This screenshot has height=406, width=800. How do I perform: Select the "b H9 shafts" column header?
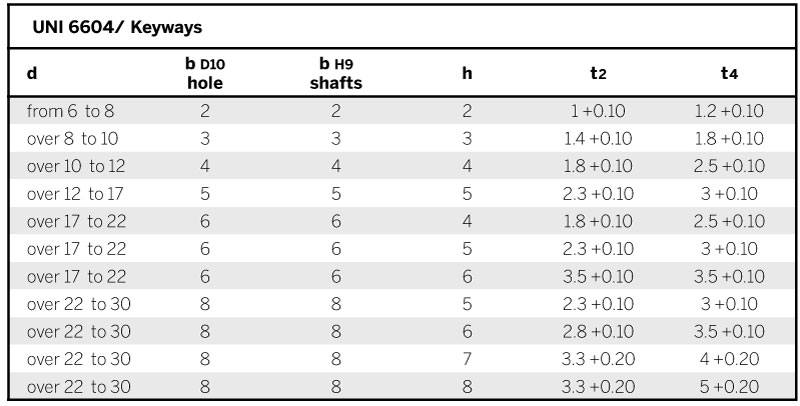(x=335, y=74)
